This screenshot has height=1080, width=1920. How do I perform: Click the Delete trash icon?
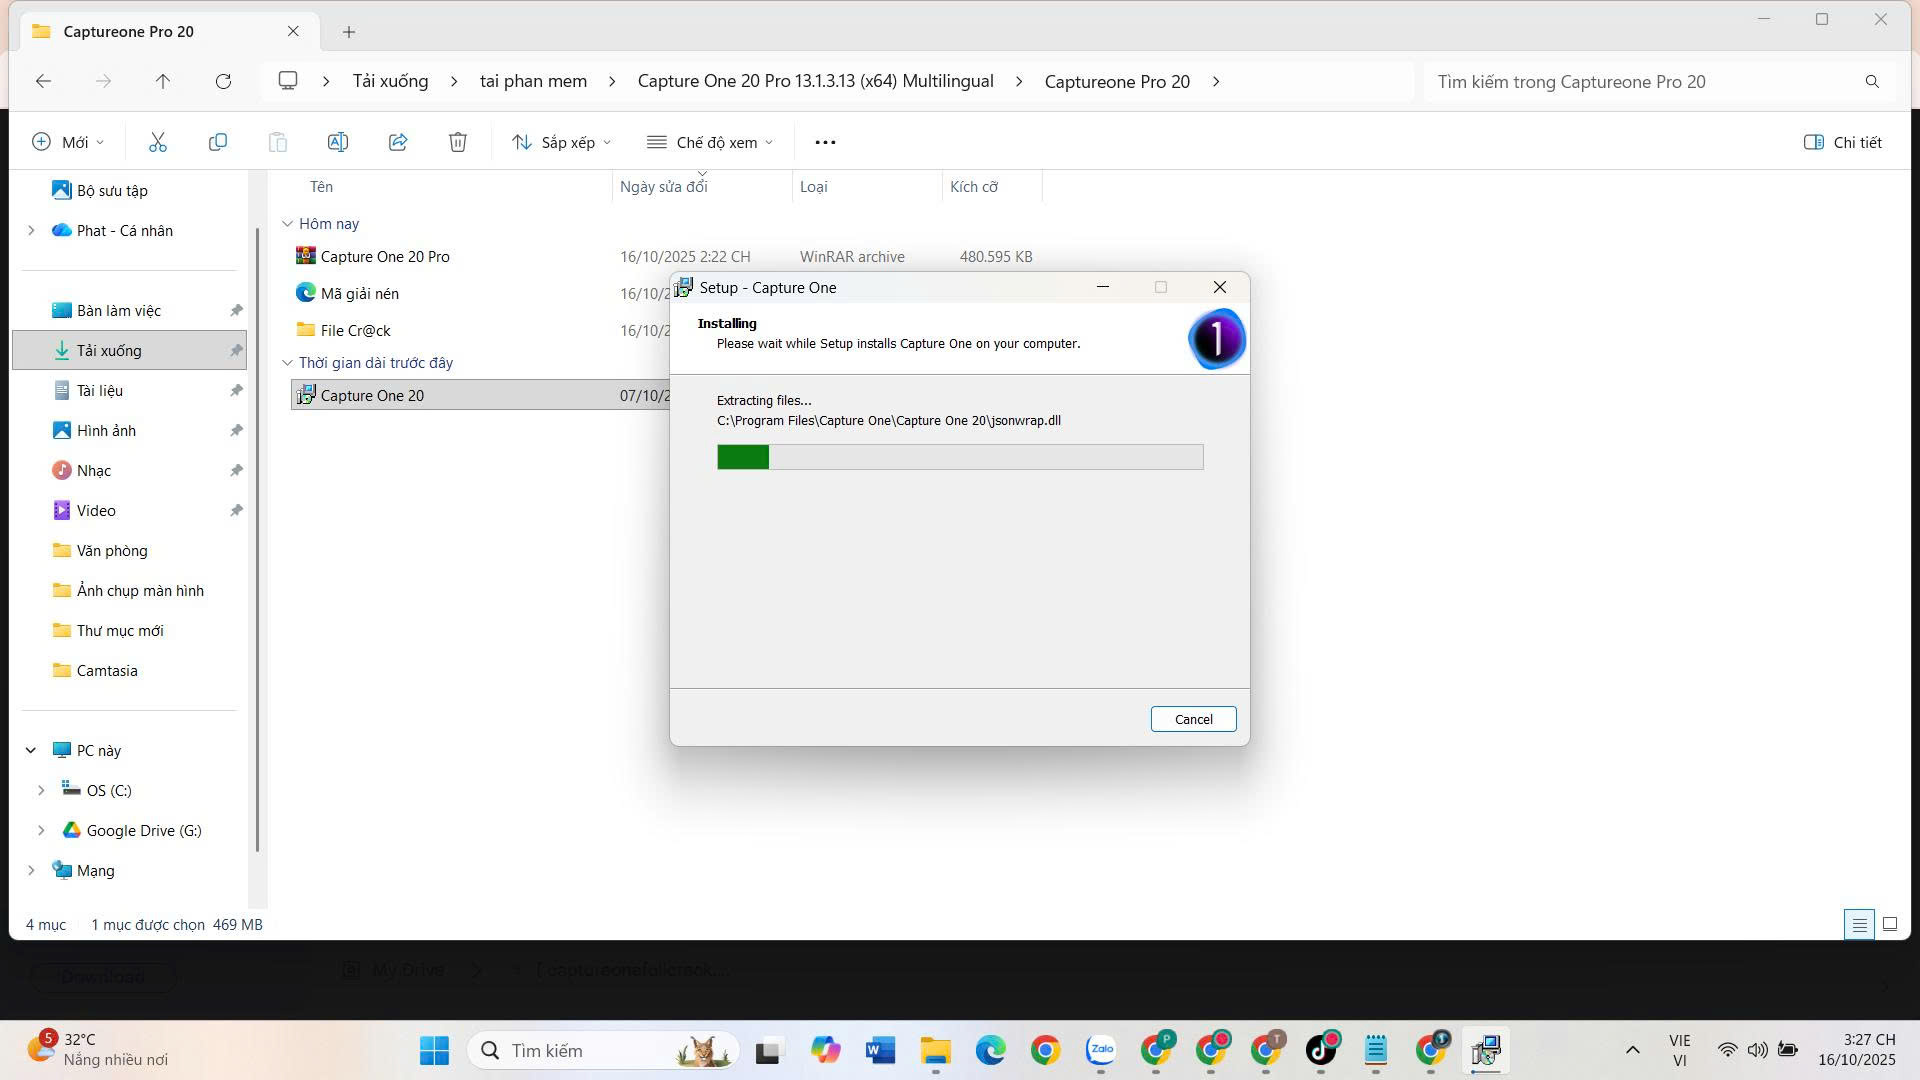[458, 142]
